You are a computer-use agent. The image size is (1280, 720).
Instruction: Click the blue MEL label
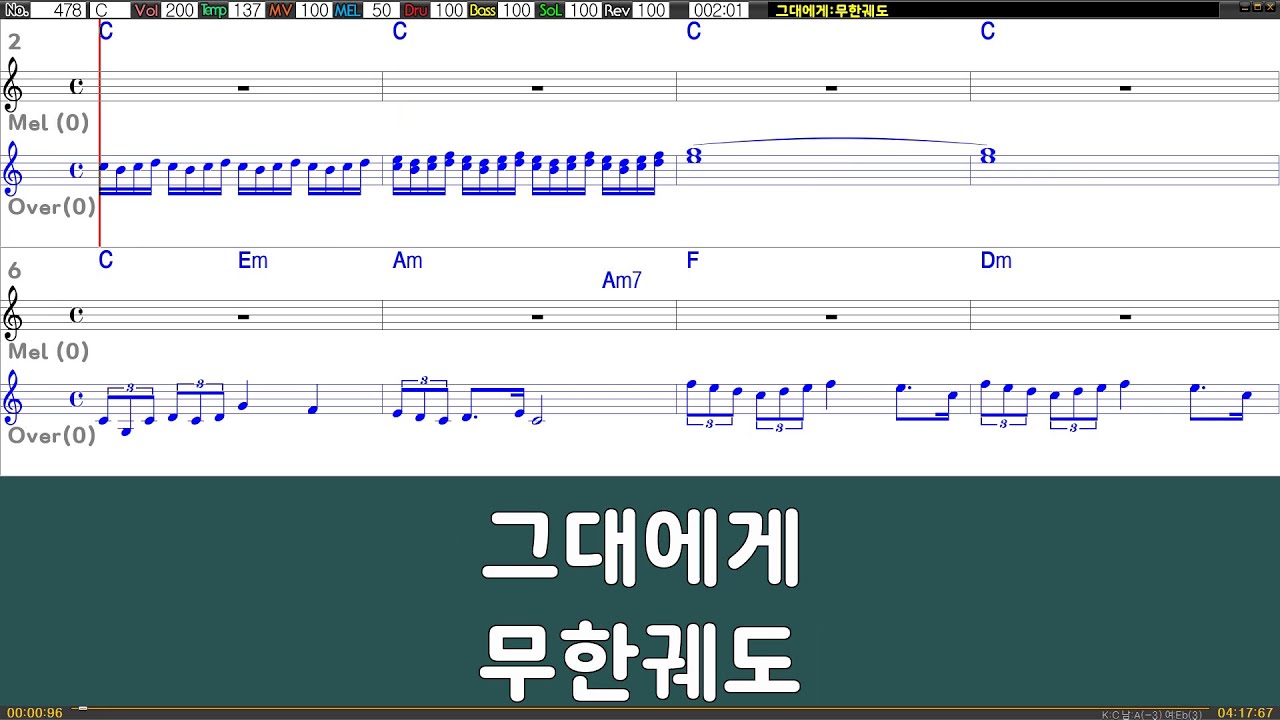(348, 10)
